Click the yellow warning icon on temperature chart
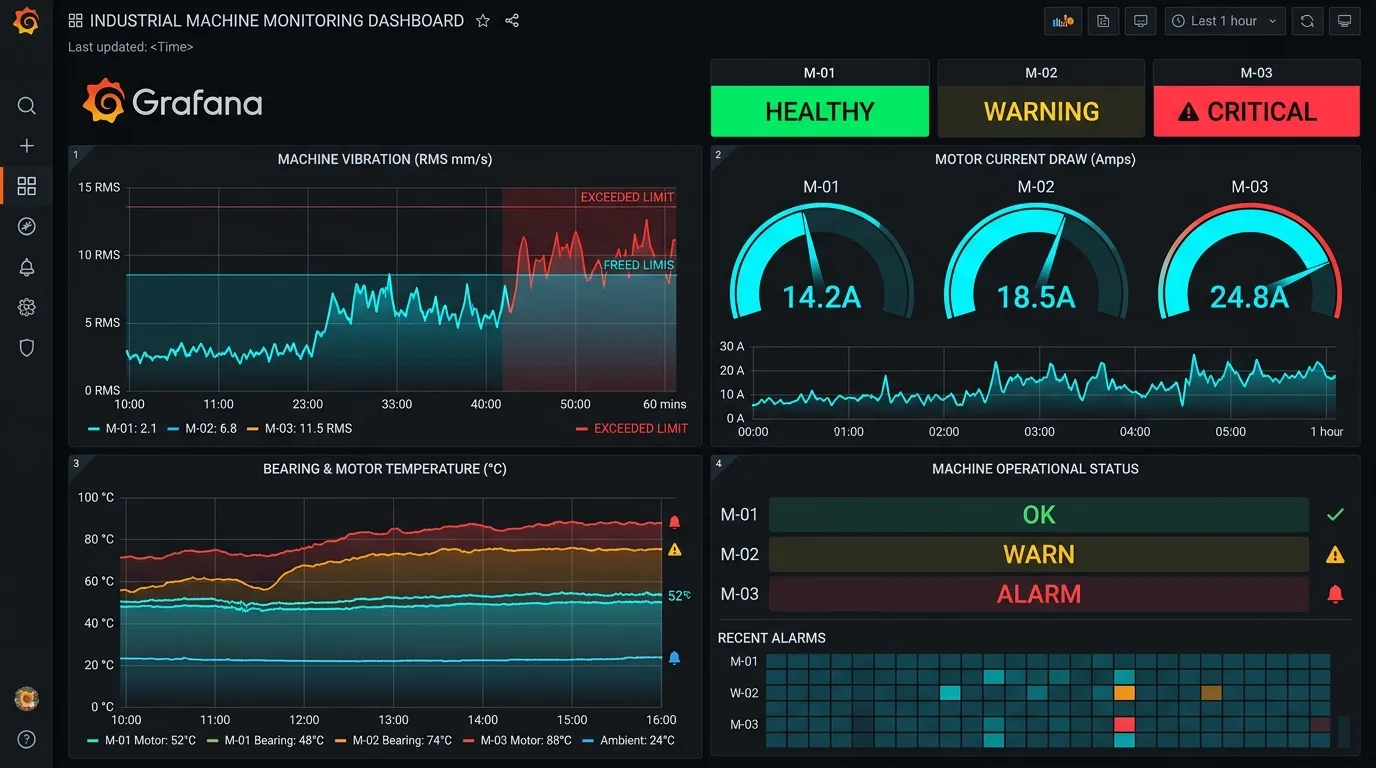1376x768 pixels. (x=674, y=549)
